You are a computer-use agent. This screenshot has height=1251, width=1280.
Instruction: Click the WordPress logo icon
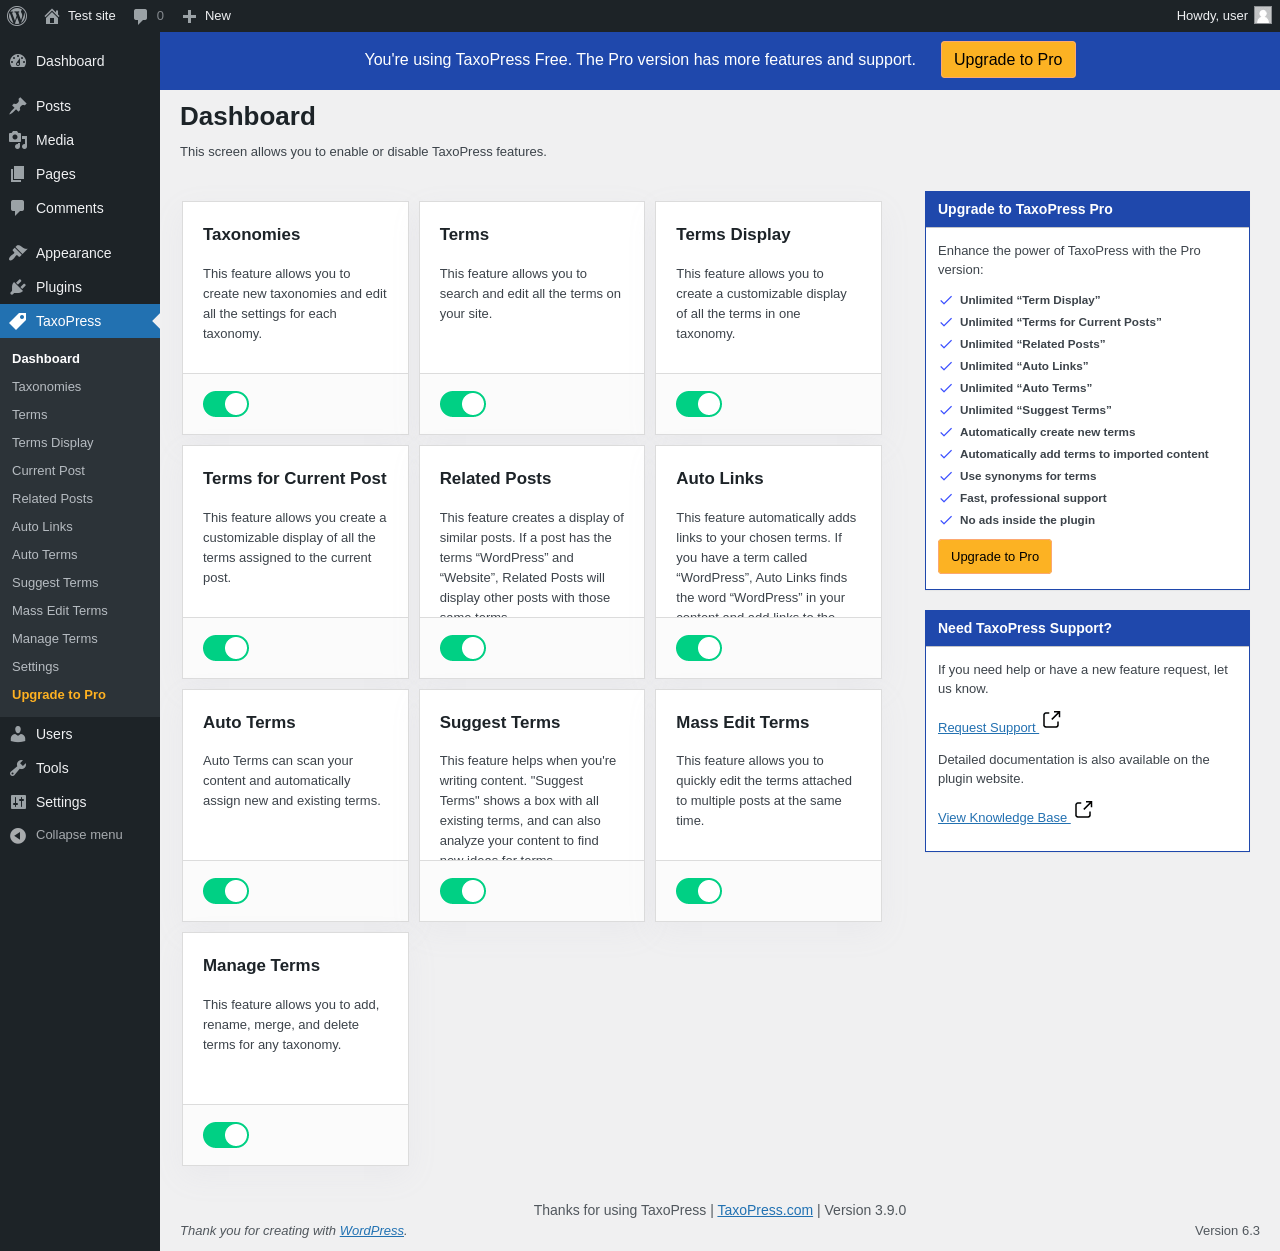[17, 16]
